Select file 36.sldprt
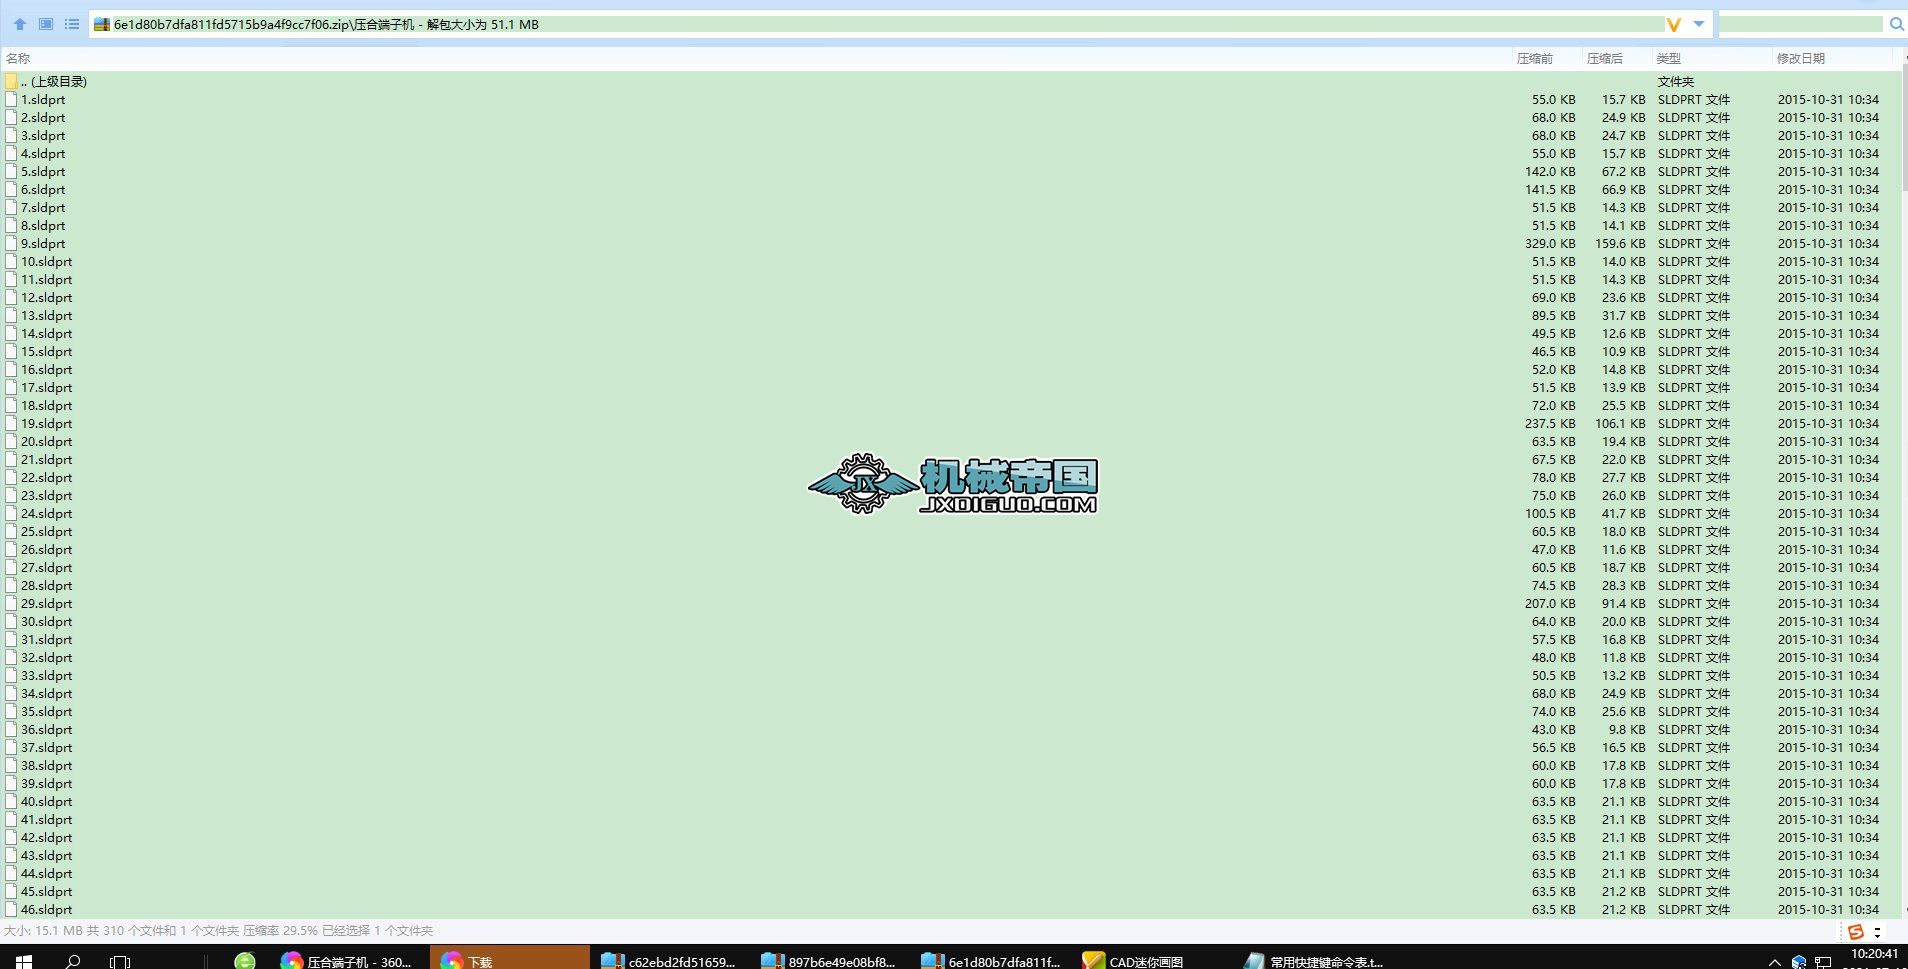The width and height of the screenshot is (1908, 969). [x=47, y=729]
